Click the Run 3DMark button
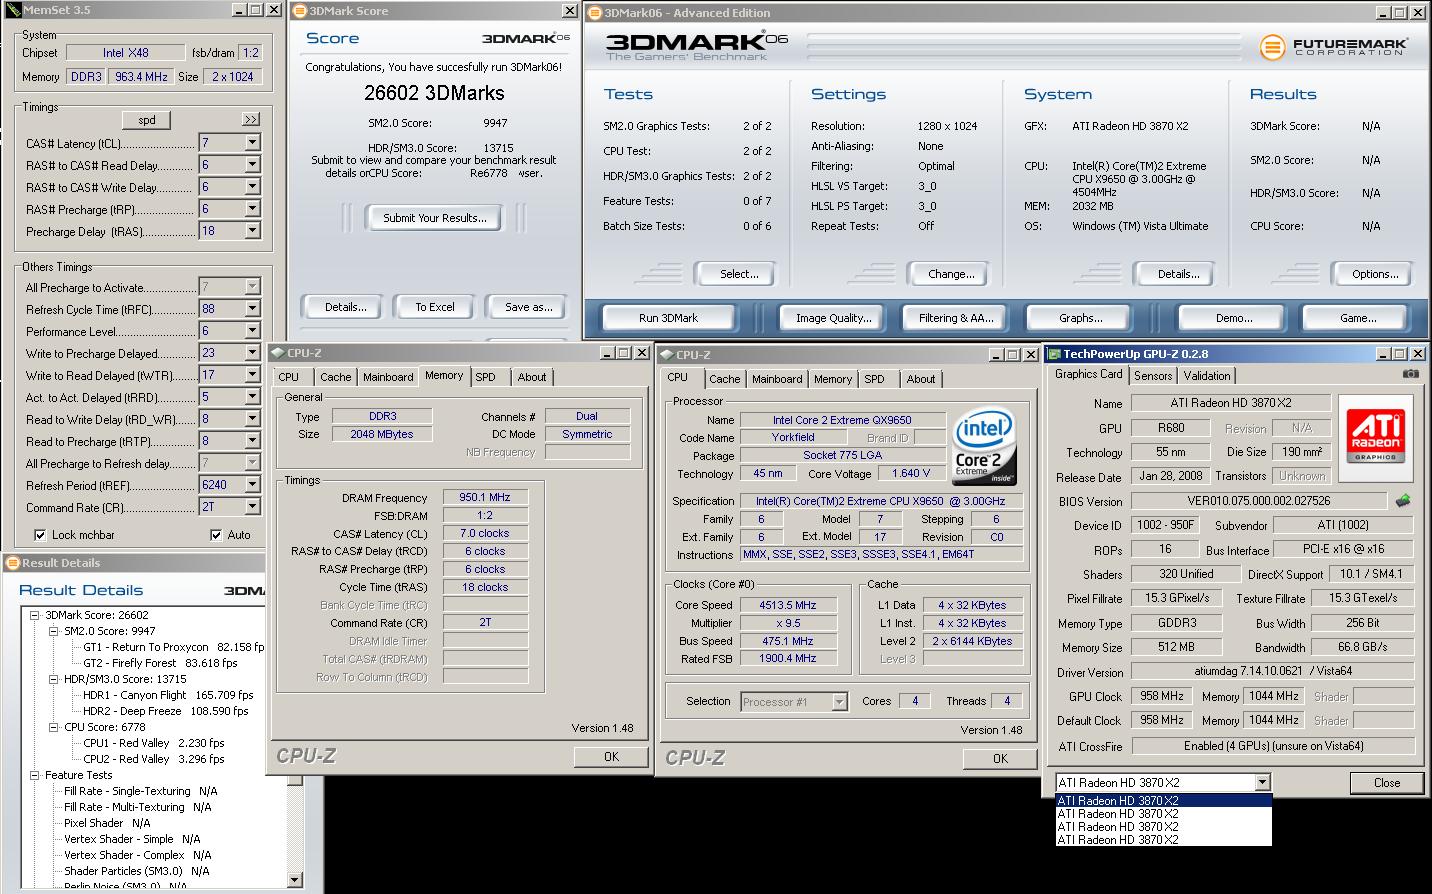 668,318
